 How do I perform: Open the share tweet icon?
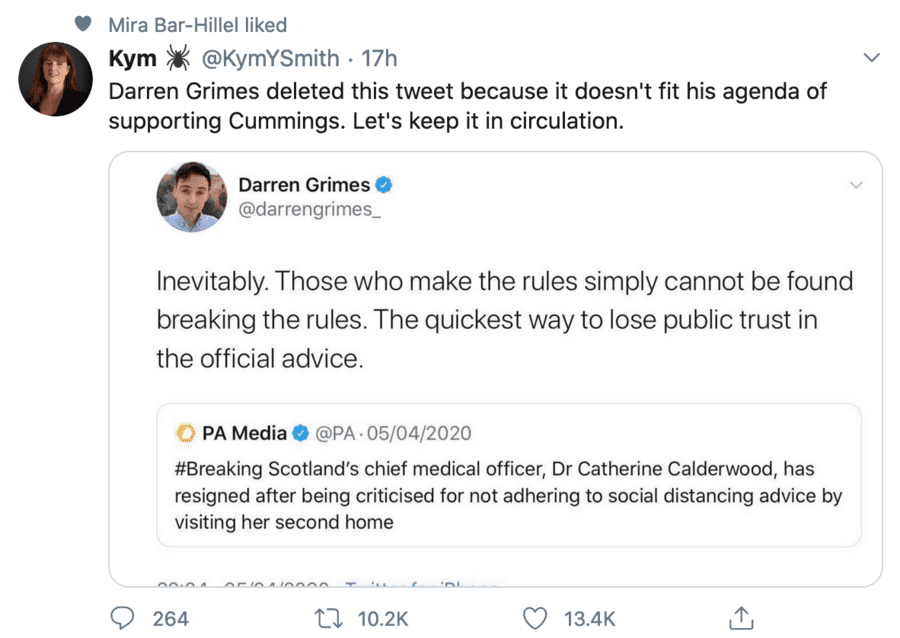(741, 619)
